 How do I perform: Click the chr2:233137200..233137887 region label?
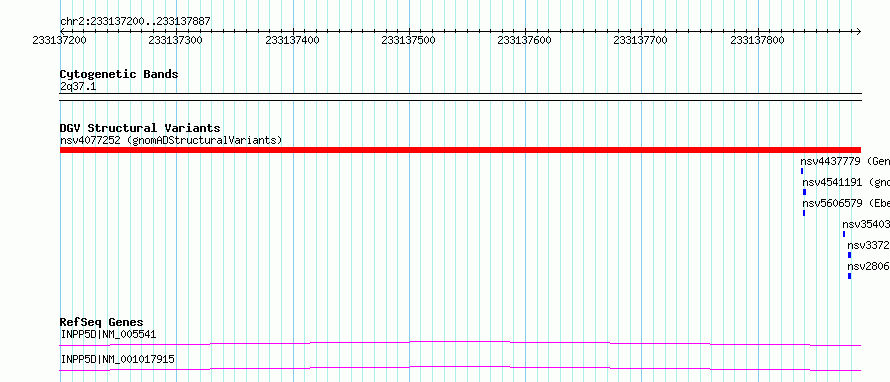(x=135, y=22)
